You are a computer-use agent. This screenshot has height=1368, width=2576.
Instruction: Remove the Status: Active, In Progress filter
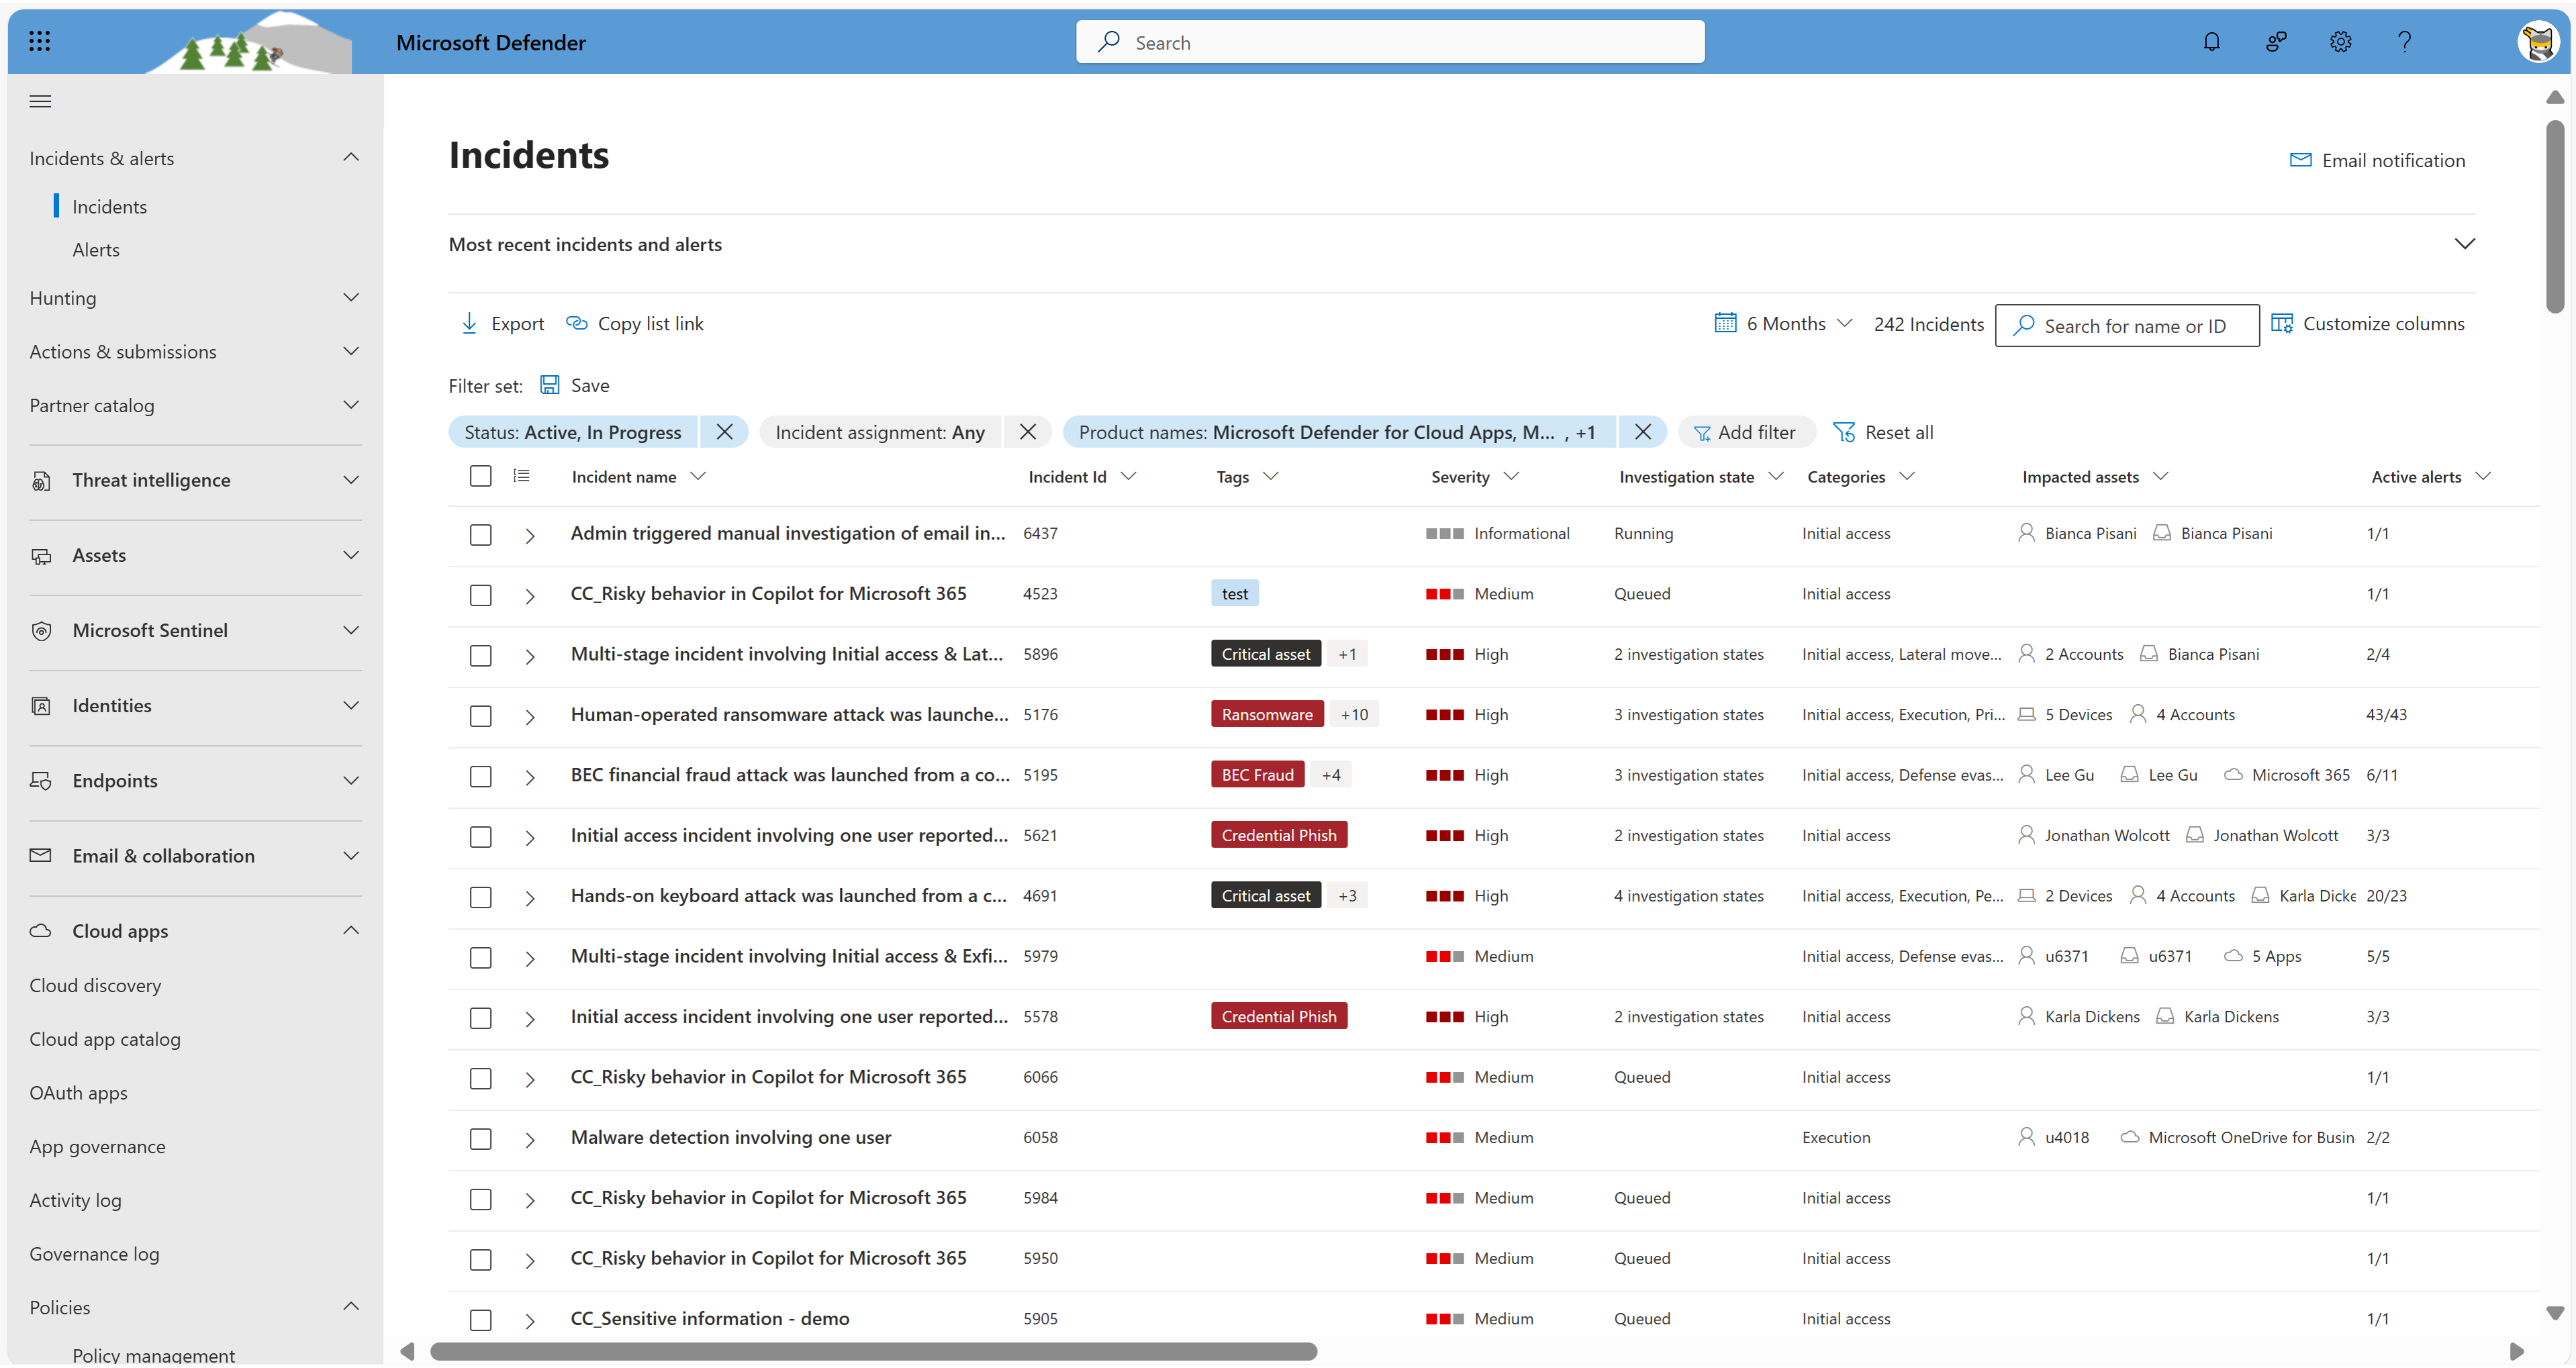coord(725,432)
